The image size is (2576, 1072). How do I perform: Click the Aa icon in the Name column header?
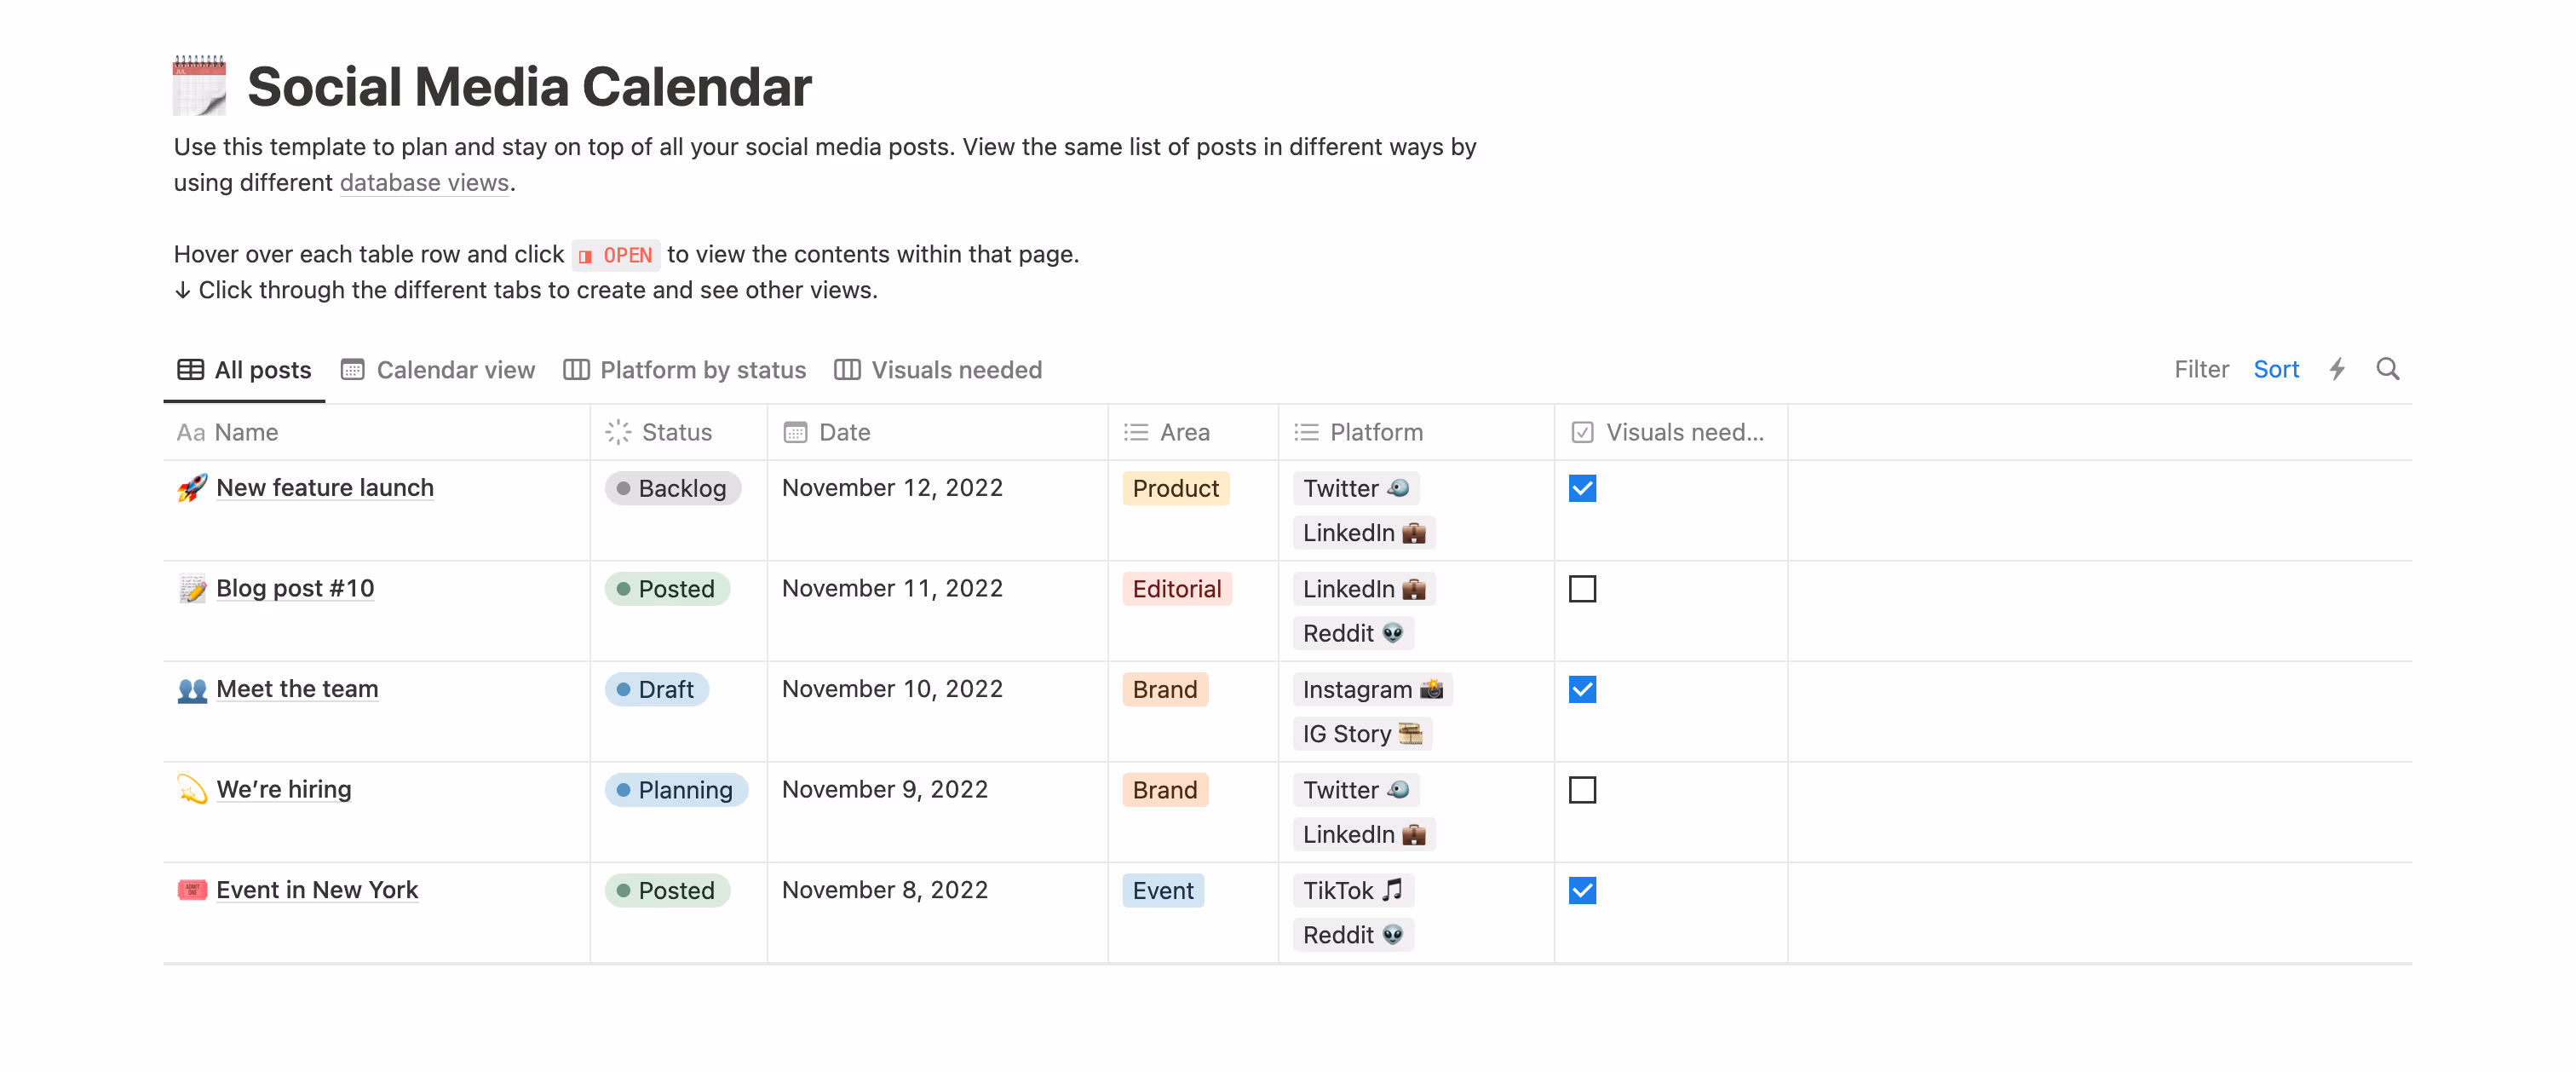tap(191, 432)
